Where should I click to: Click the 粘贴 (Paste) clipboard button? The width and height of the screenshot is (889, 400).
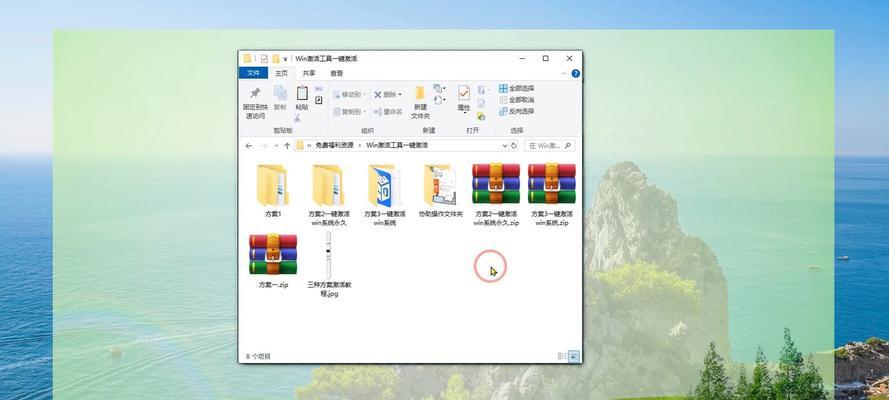coord(302,98)
